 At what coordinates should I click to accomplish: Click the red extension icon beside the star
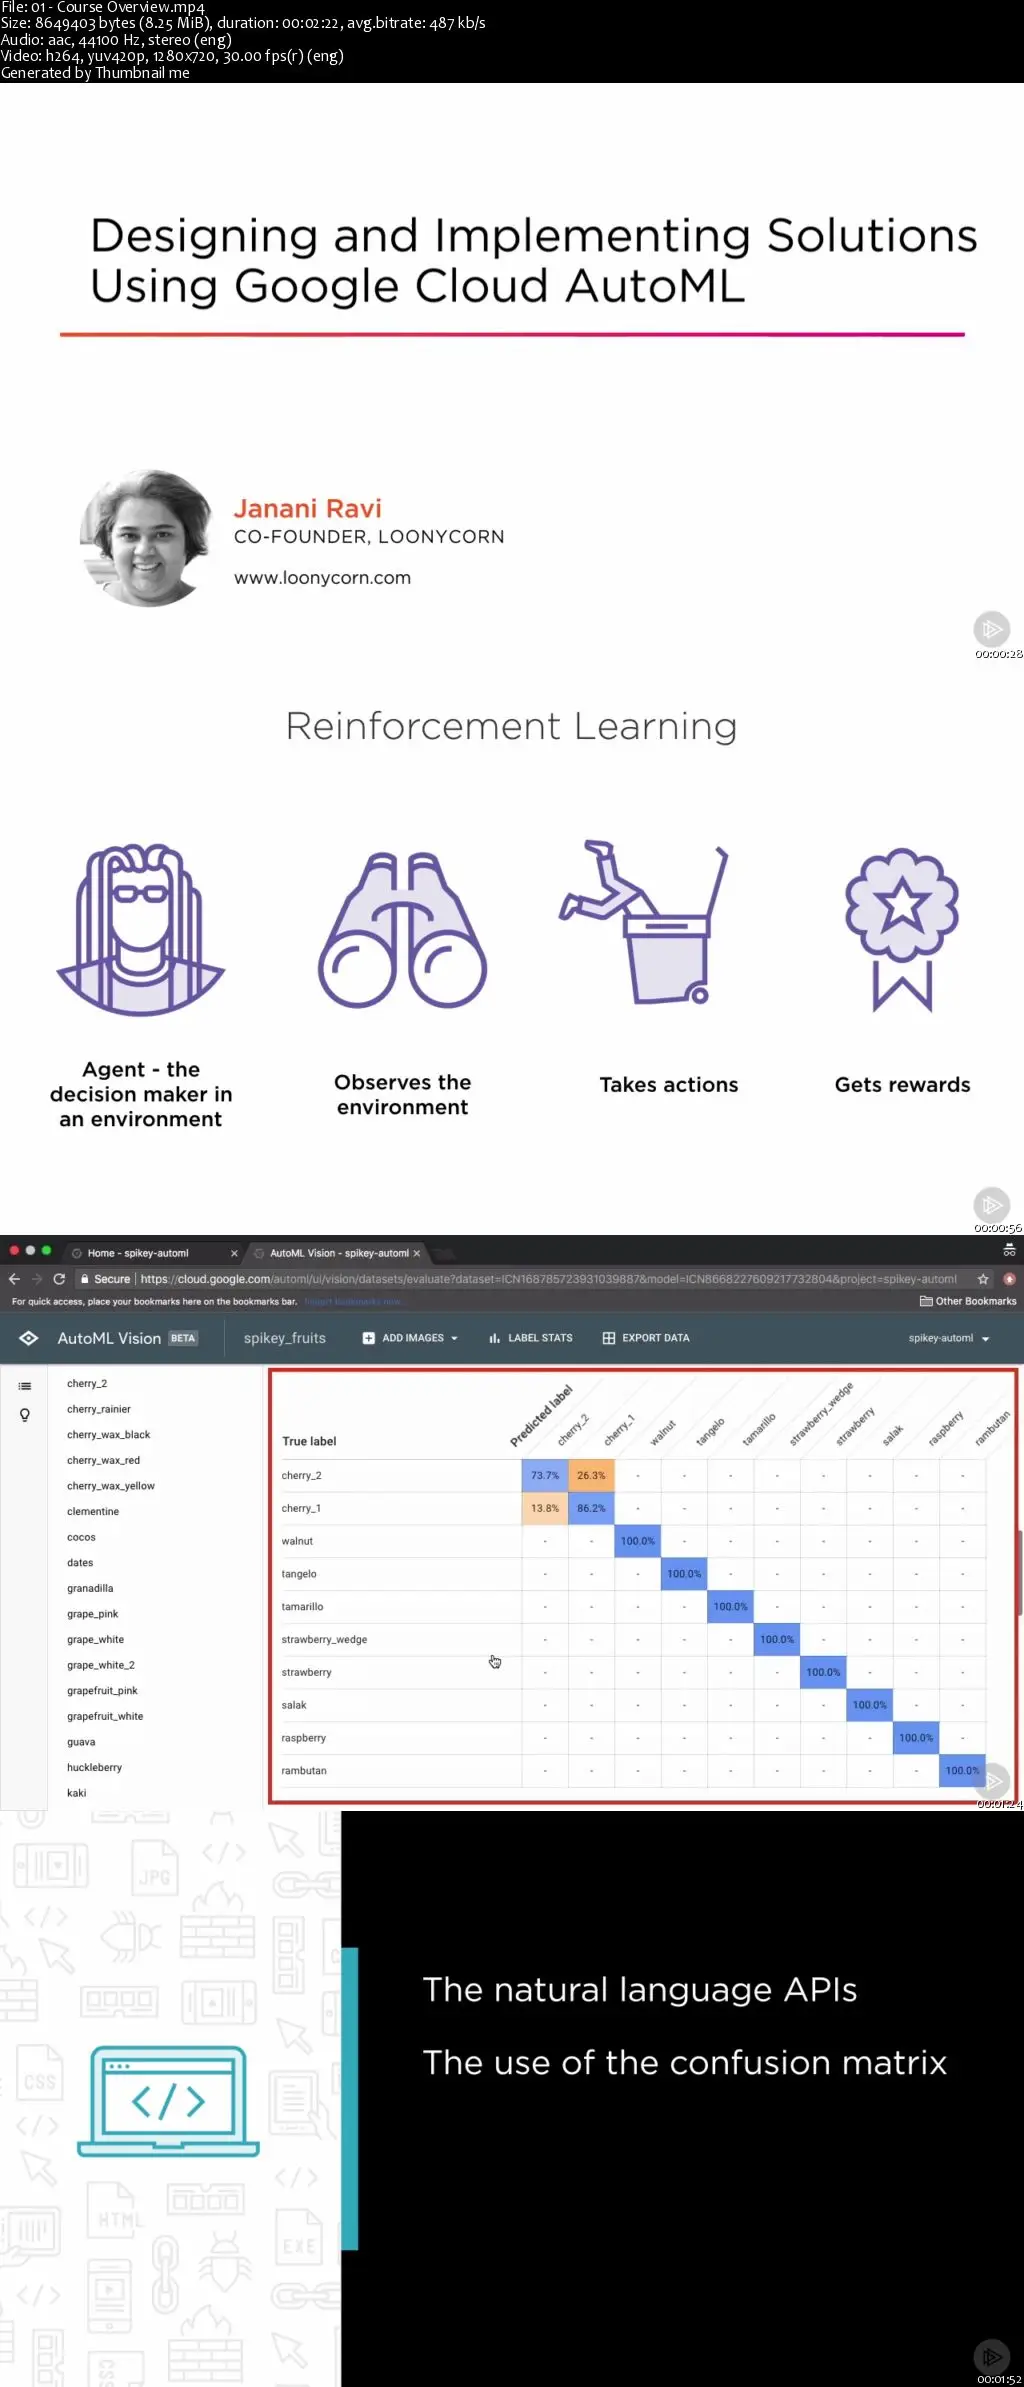(1009, 1279)
